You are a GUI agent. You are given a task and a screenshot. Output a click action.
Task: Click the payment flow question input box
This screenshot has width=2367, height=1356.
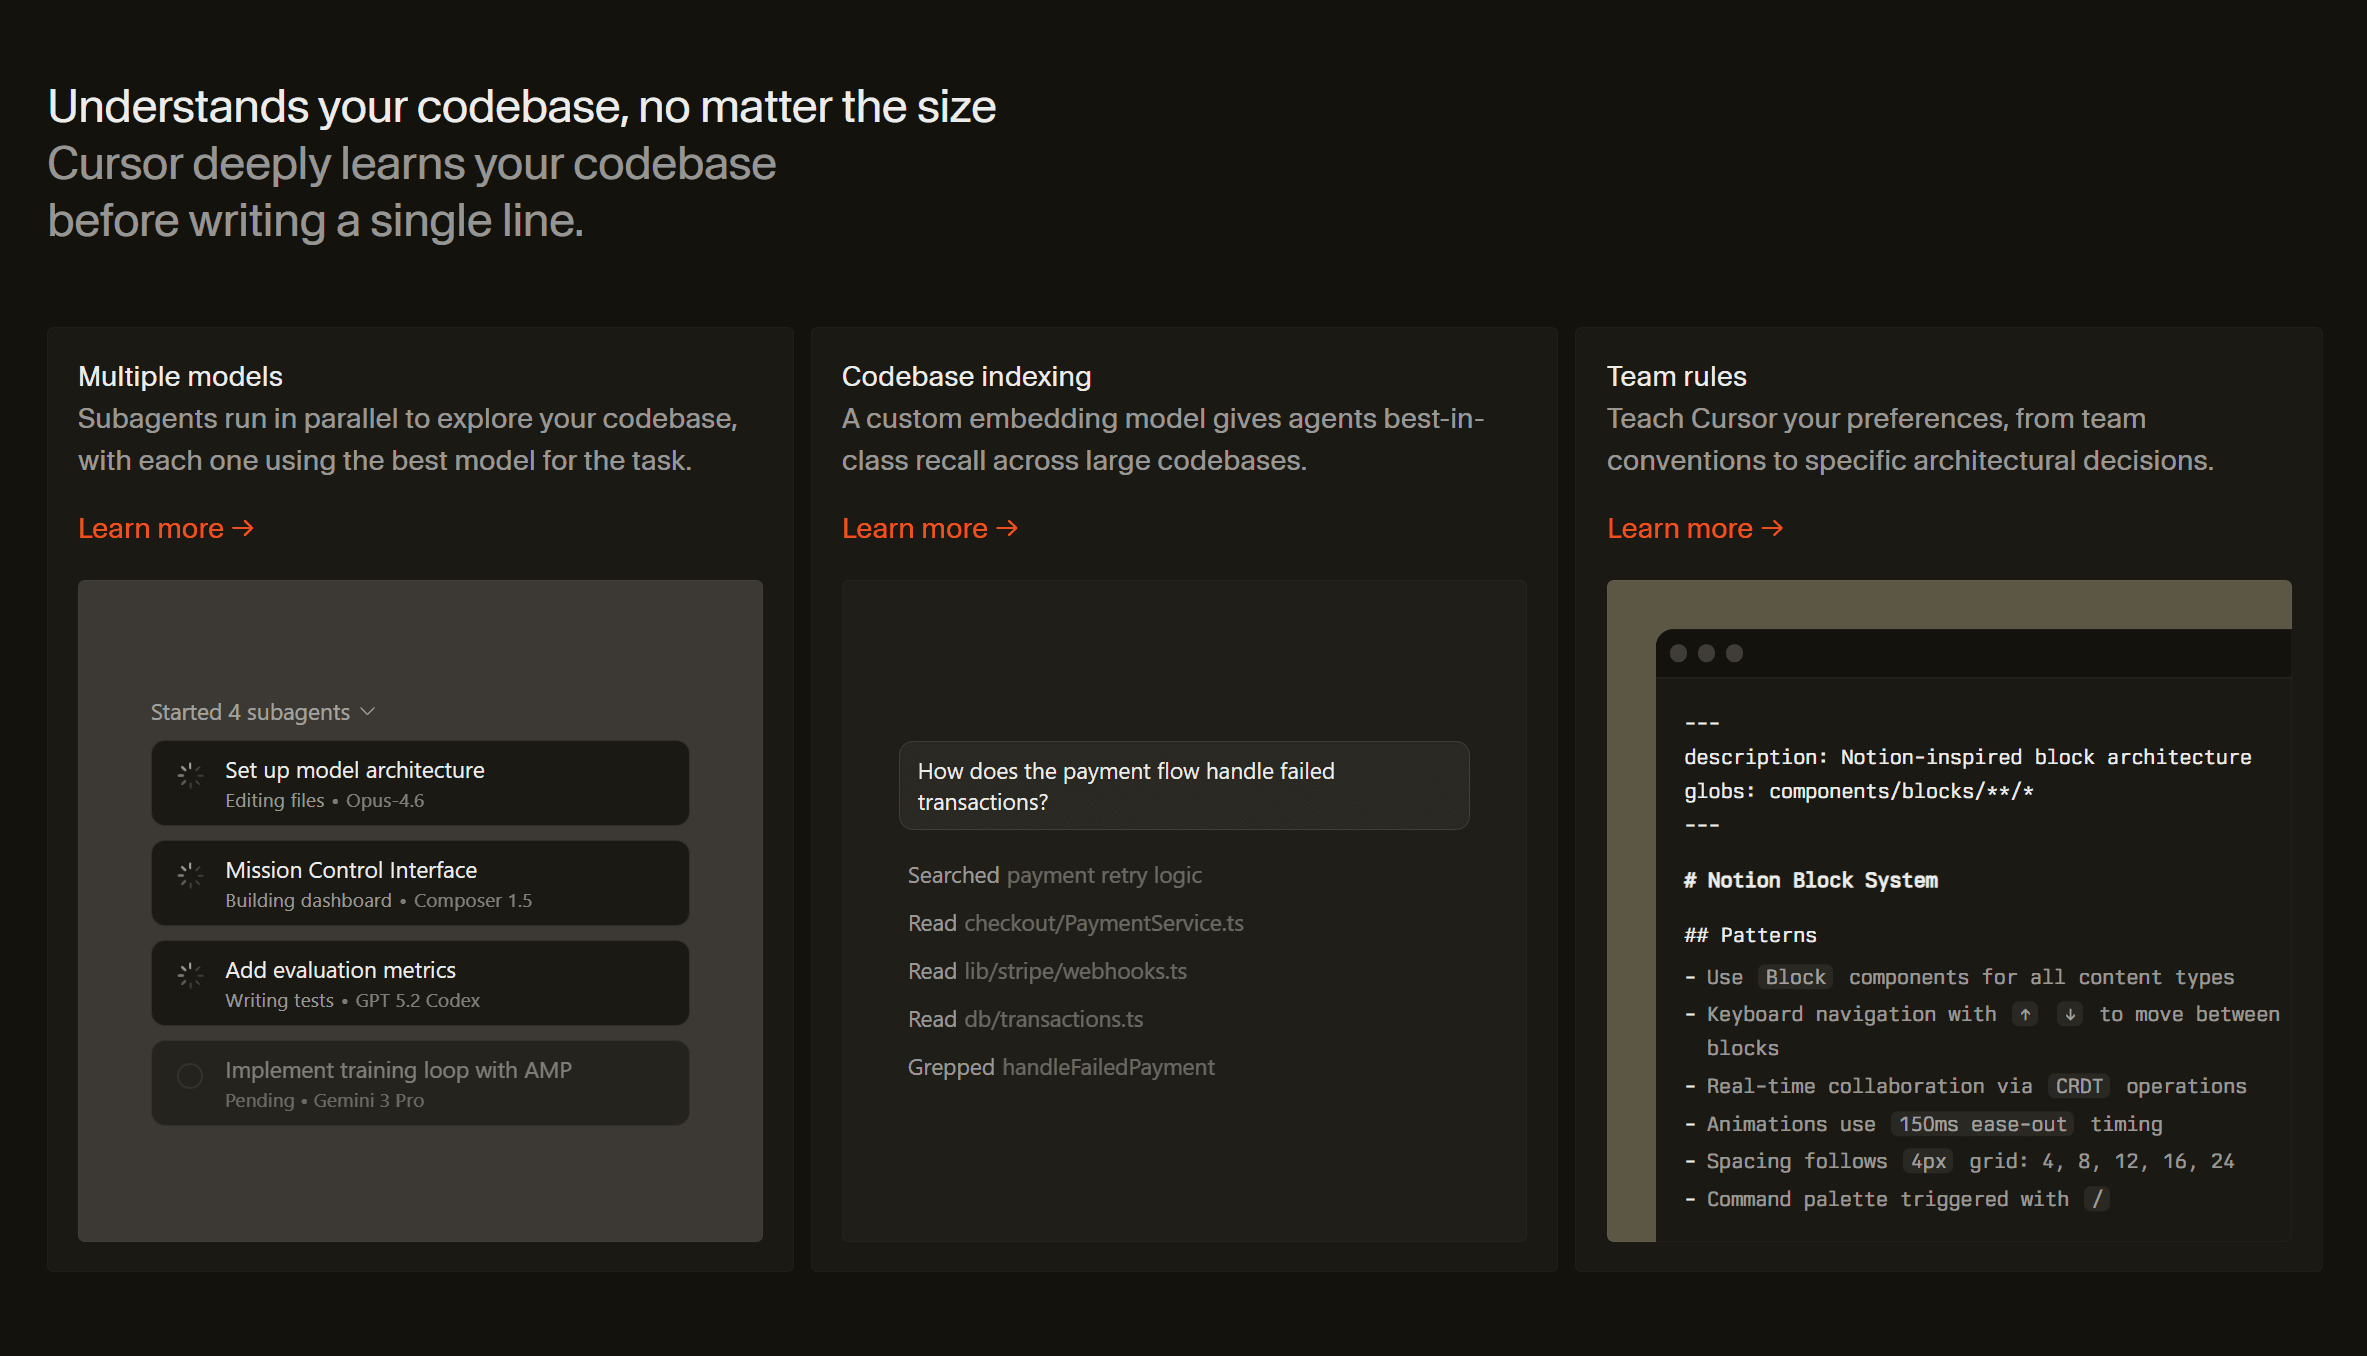(1184, 786)
